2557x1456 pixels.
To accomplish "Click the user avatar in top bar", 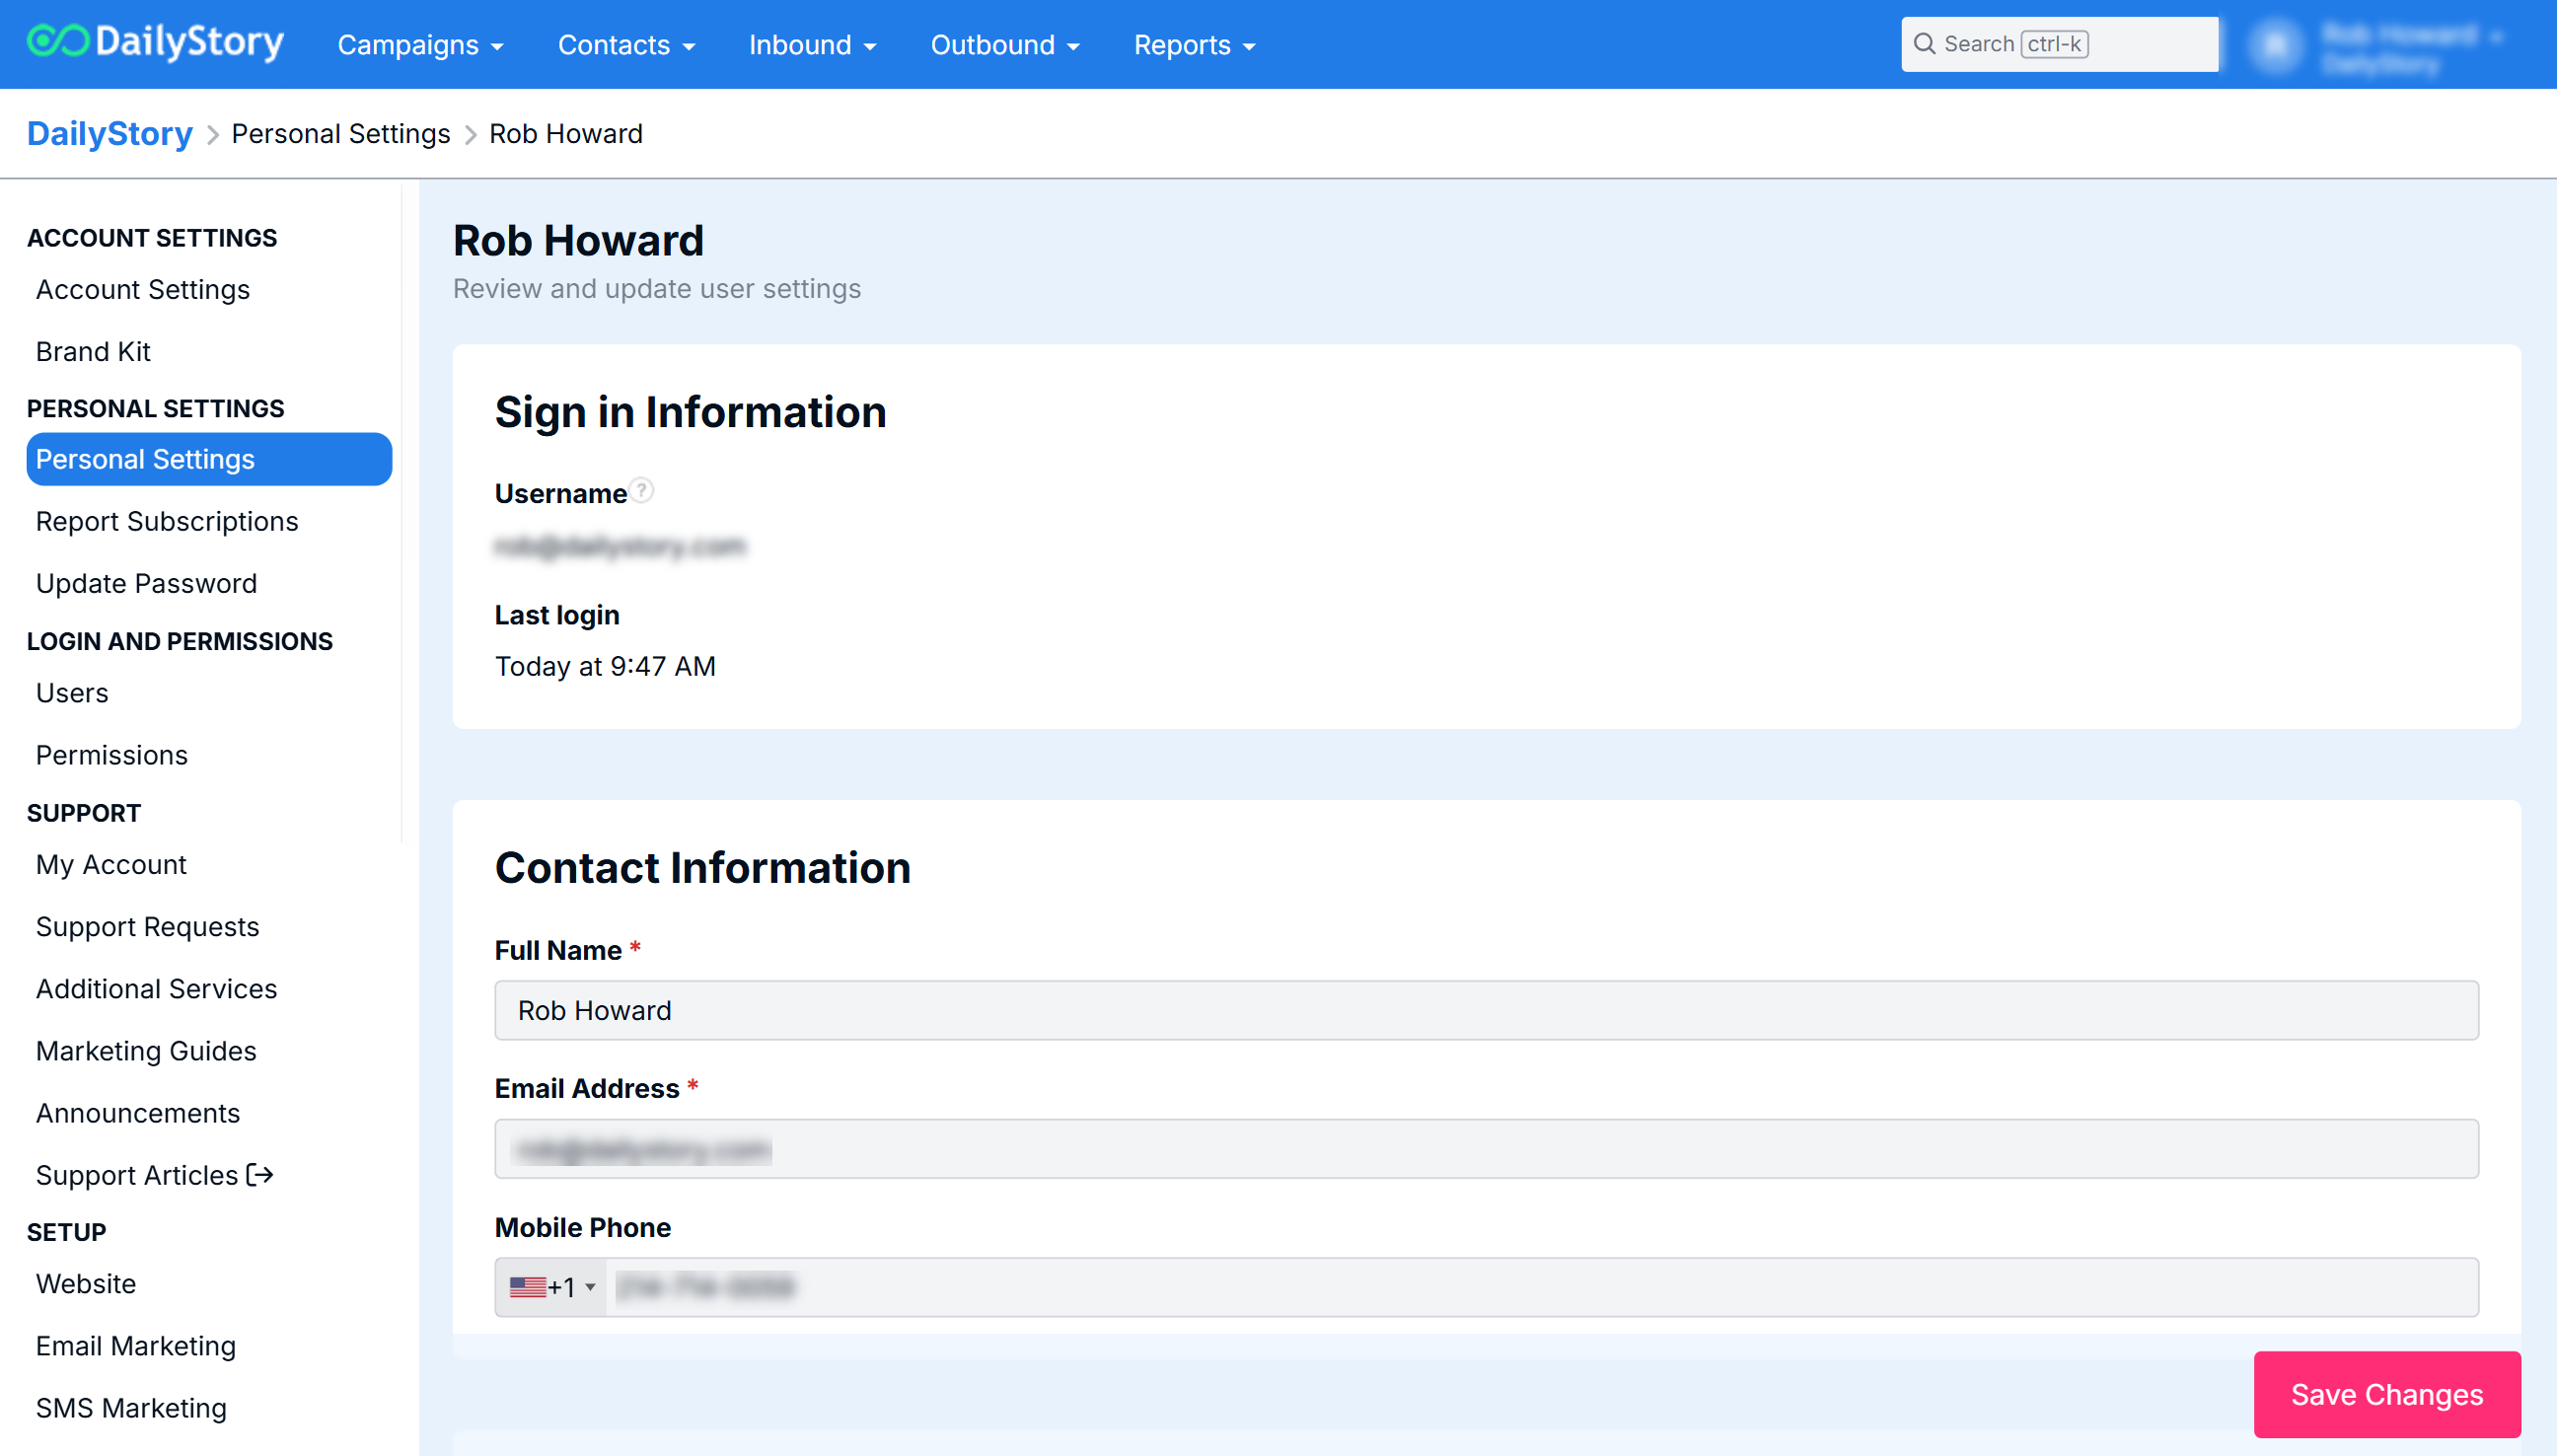I will tap(2276, 45).
